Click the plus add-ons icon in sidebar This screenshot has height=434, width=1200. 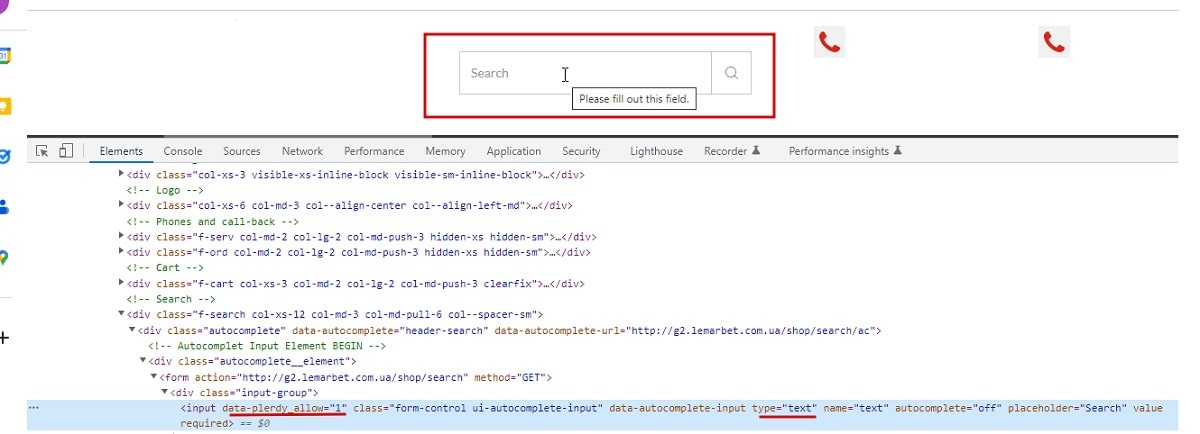(x=4, y=338)
